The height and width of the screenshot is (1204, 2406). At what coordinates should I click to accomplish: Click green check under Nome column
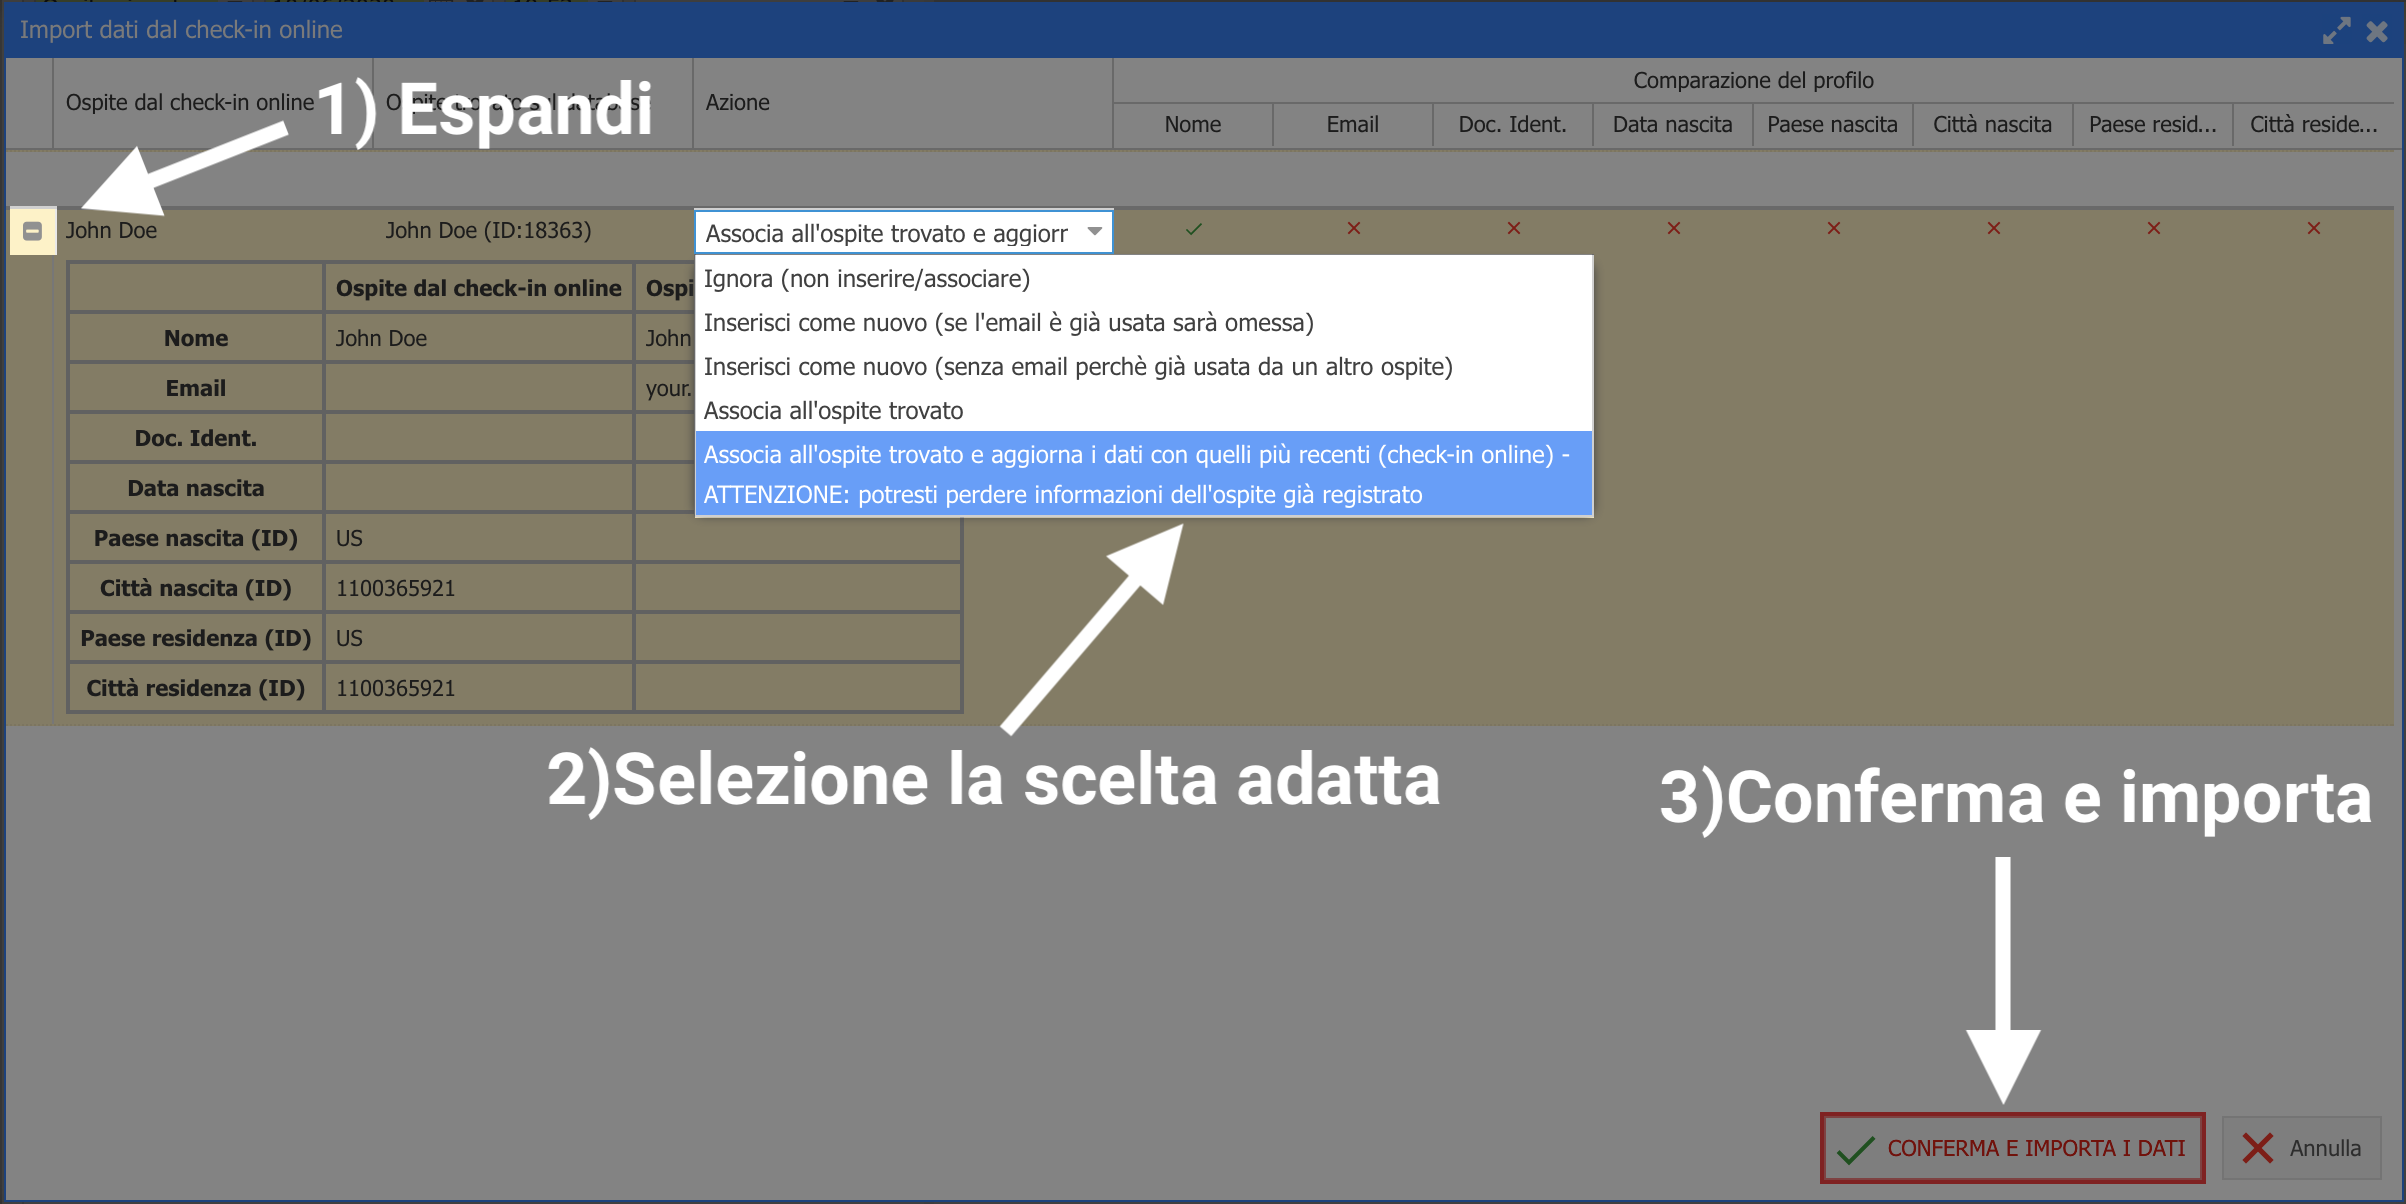point(1193,229)
